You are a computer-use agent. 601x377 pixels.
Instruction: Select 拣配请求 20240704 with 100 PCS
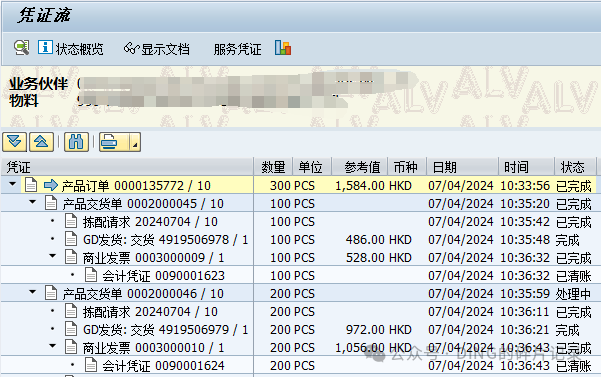[x=150, y=222]
